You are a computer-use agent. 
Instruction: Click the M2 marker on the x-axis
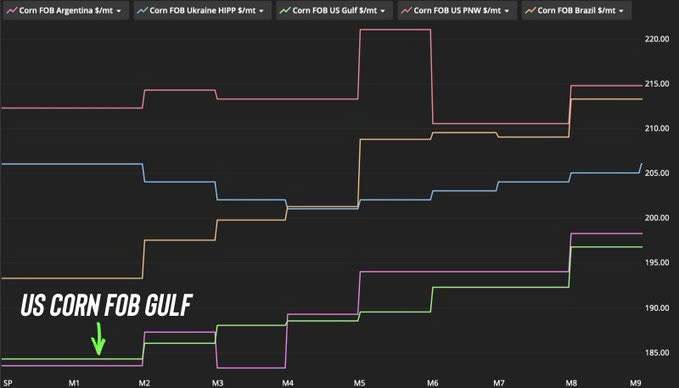(x=144, y=383)
